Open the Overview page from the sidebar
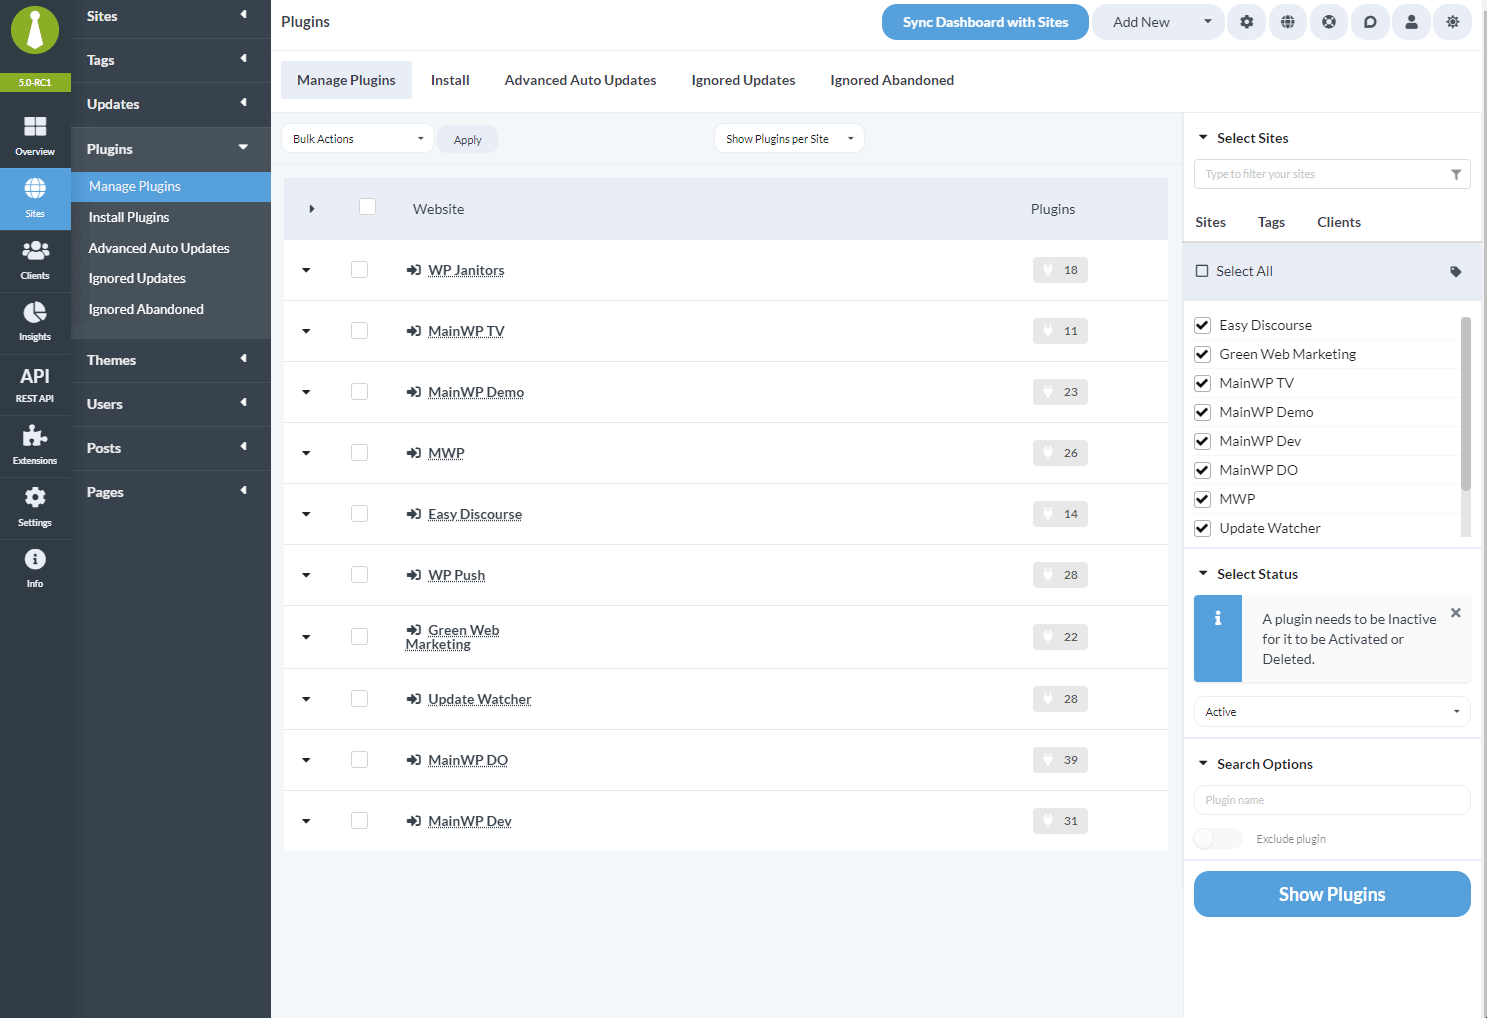 coord(35,135)
